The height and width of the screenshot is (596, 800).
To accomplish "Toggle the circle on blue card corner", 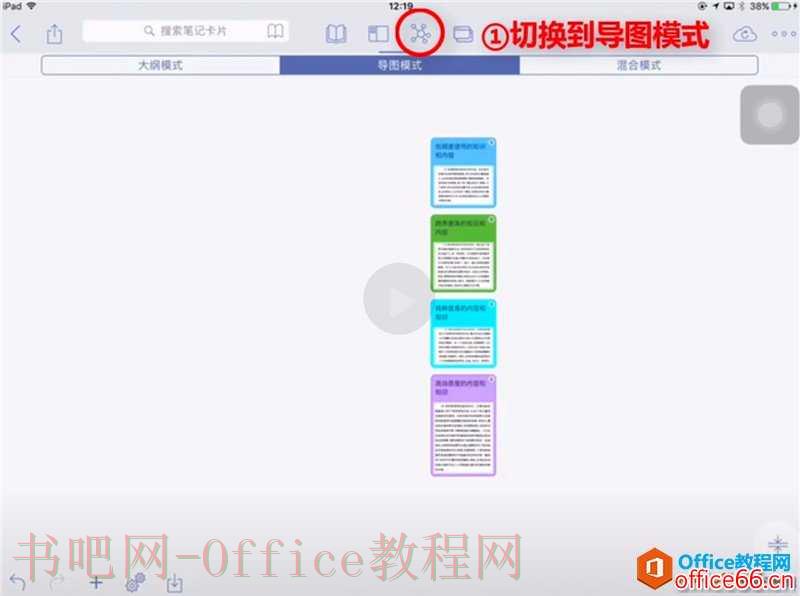I will click(491, 143).
